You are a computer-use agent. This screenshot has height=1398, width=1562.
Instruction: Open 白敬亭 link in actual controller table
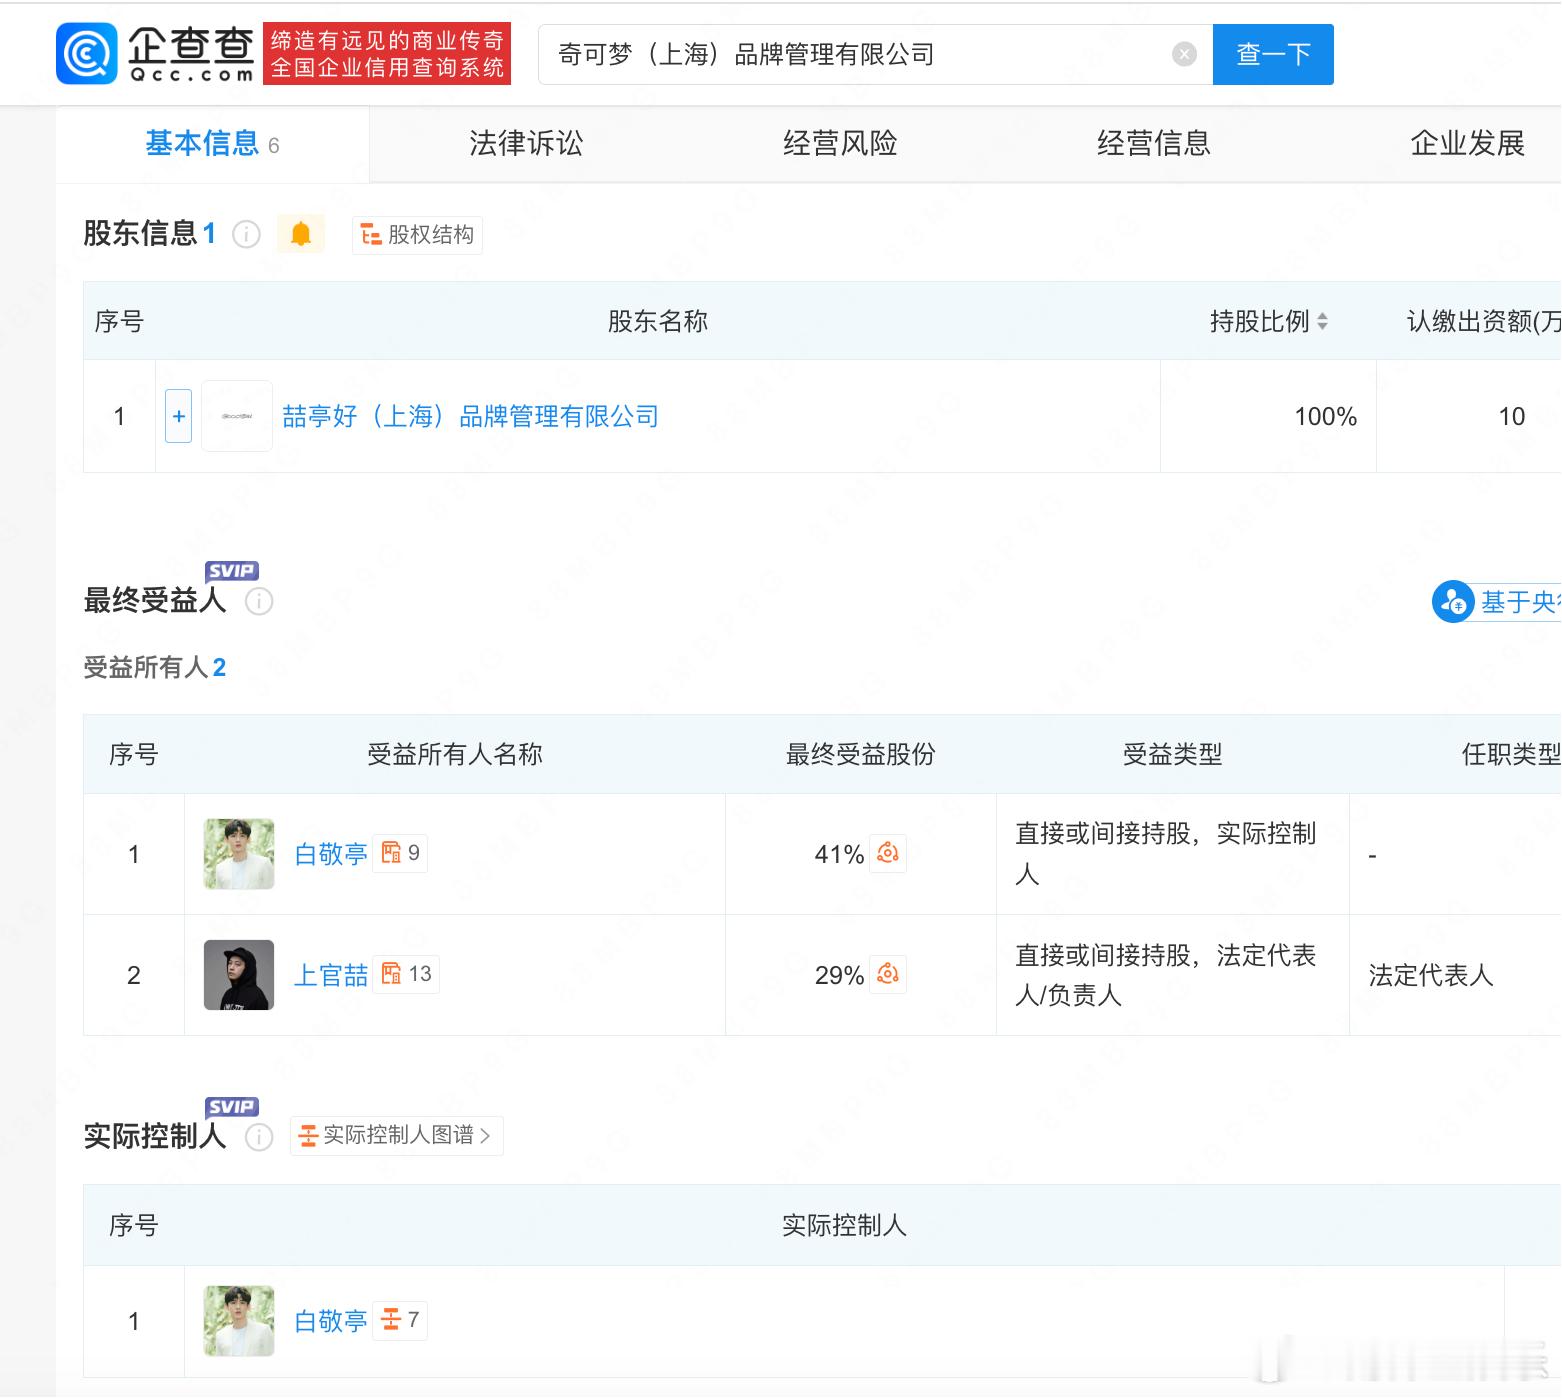(x=331, y=1321)
